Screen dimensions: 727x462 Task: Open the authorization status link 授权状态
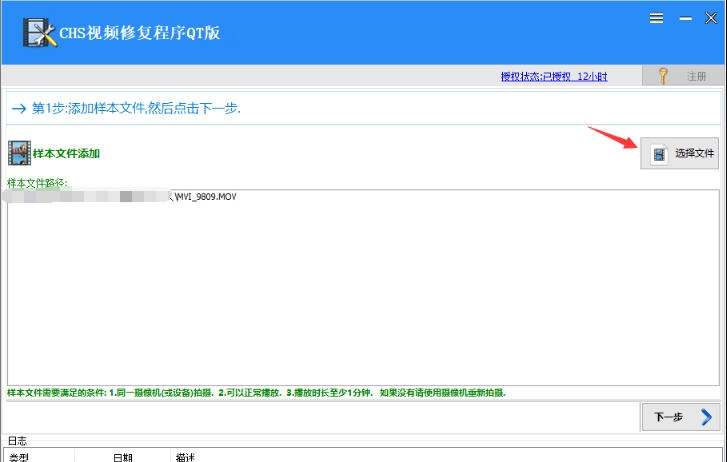point(554,77)
